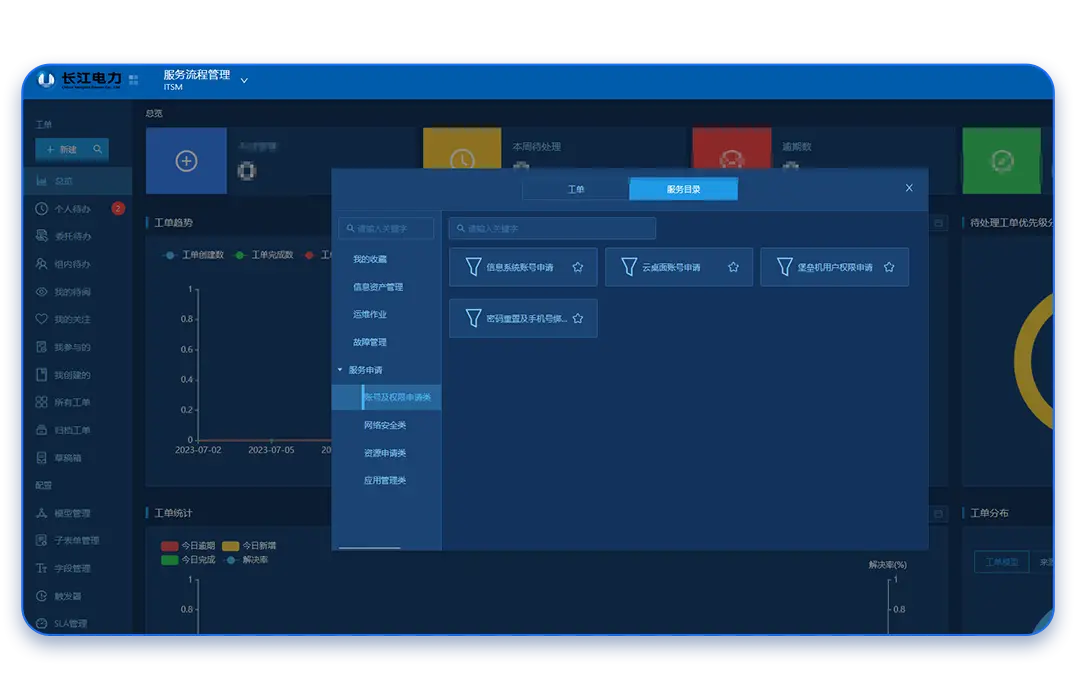Select the 网络安全类 category in tree

(x=385, y=425)
